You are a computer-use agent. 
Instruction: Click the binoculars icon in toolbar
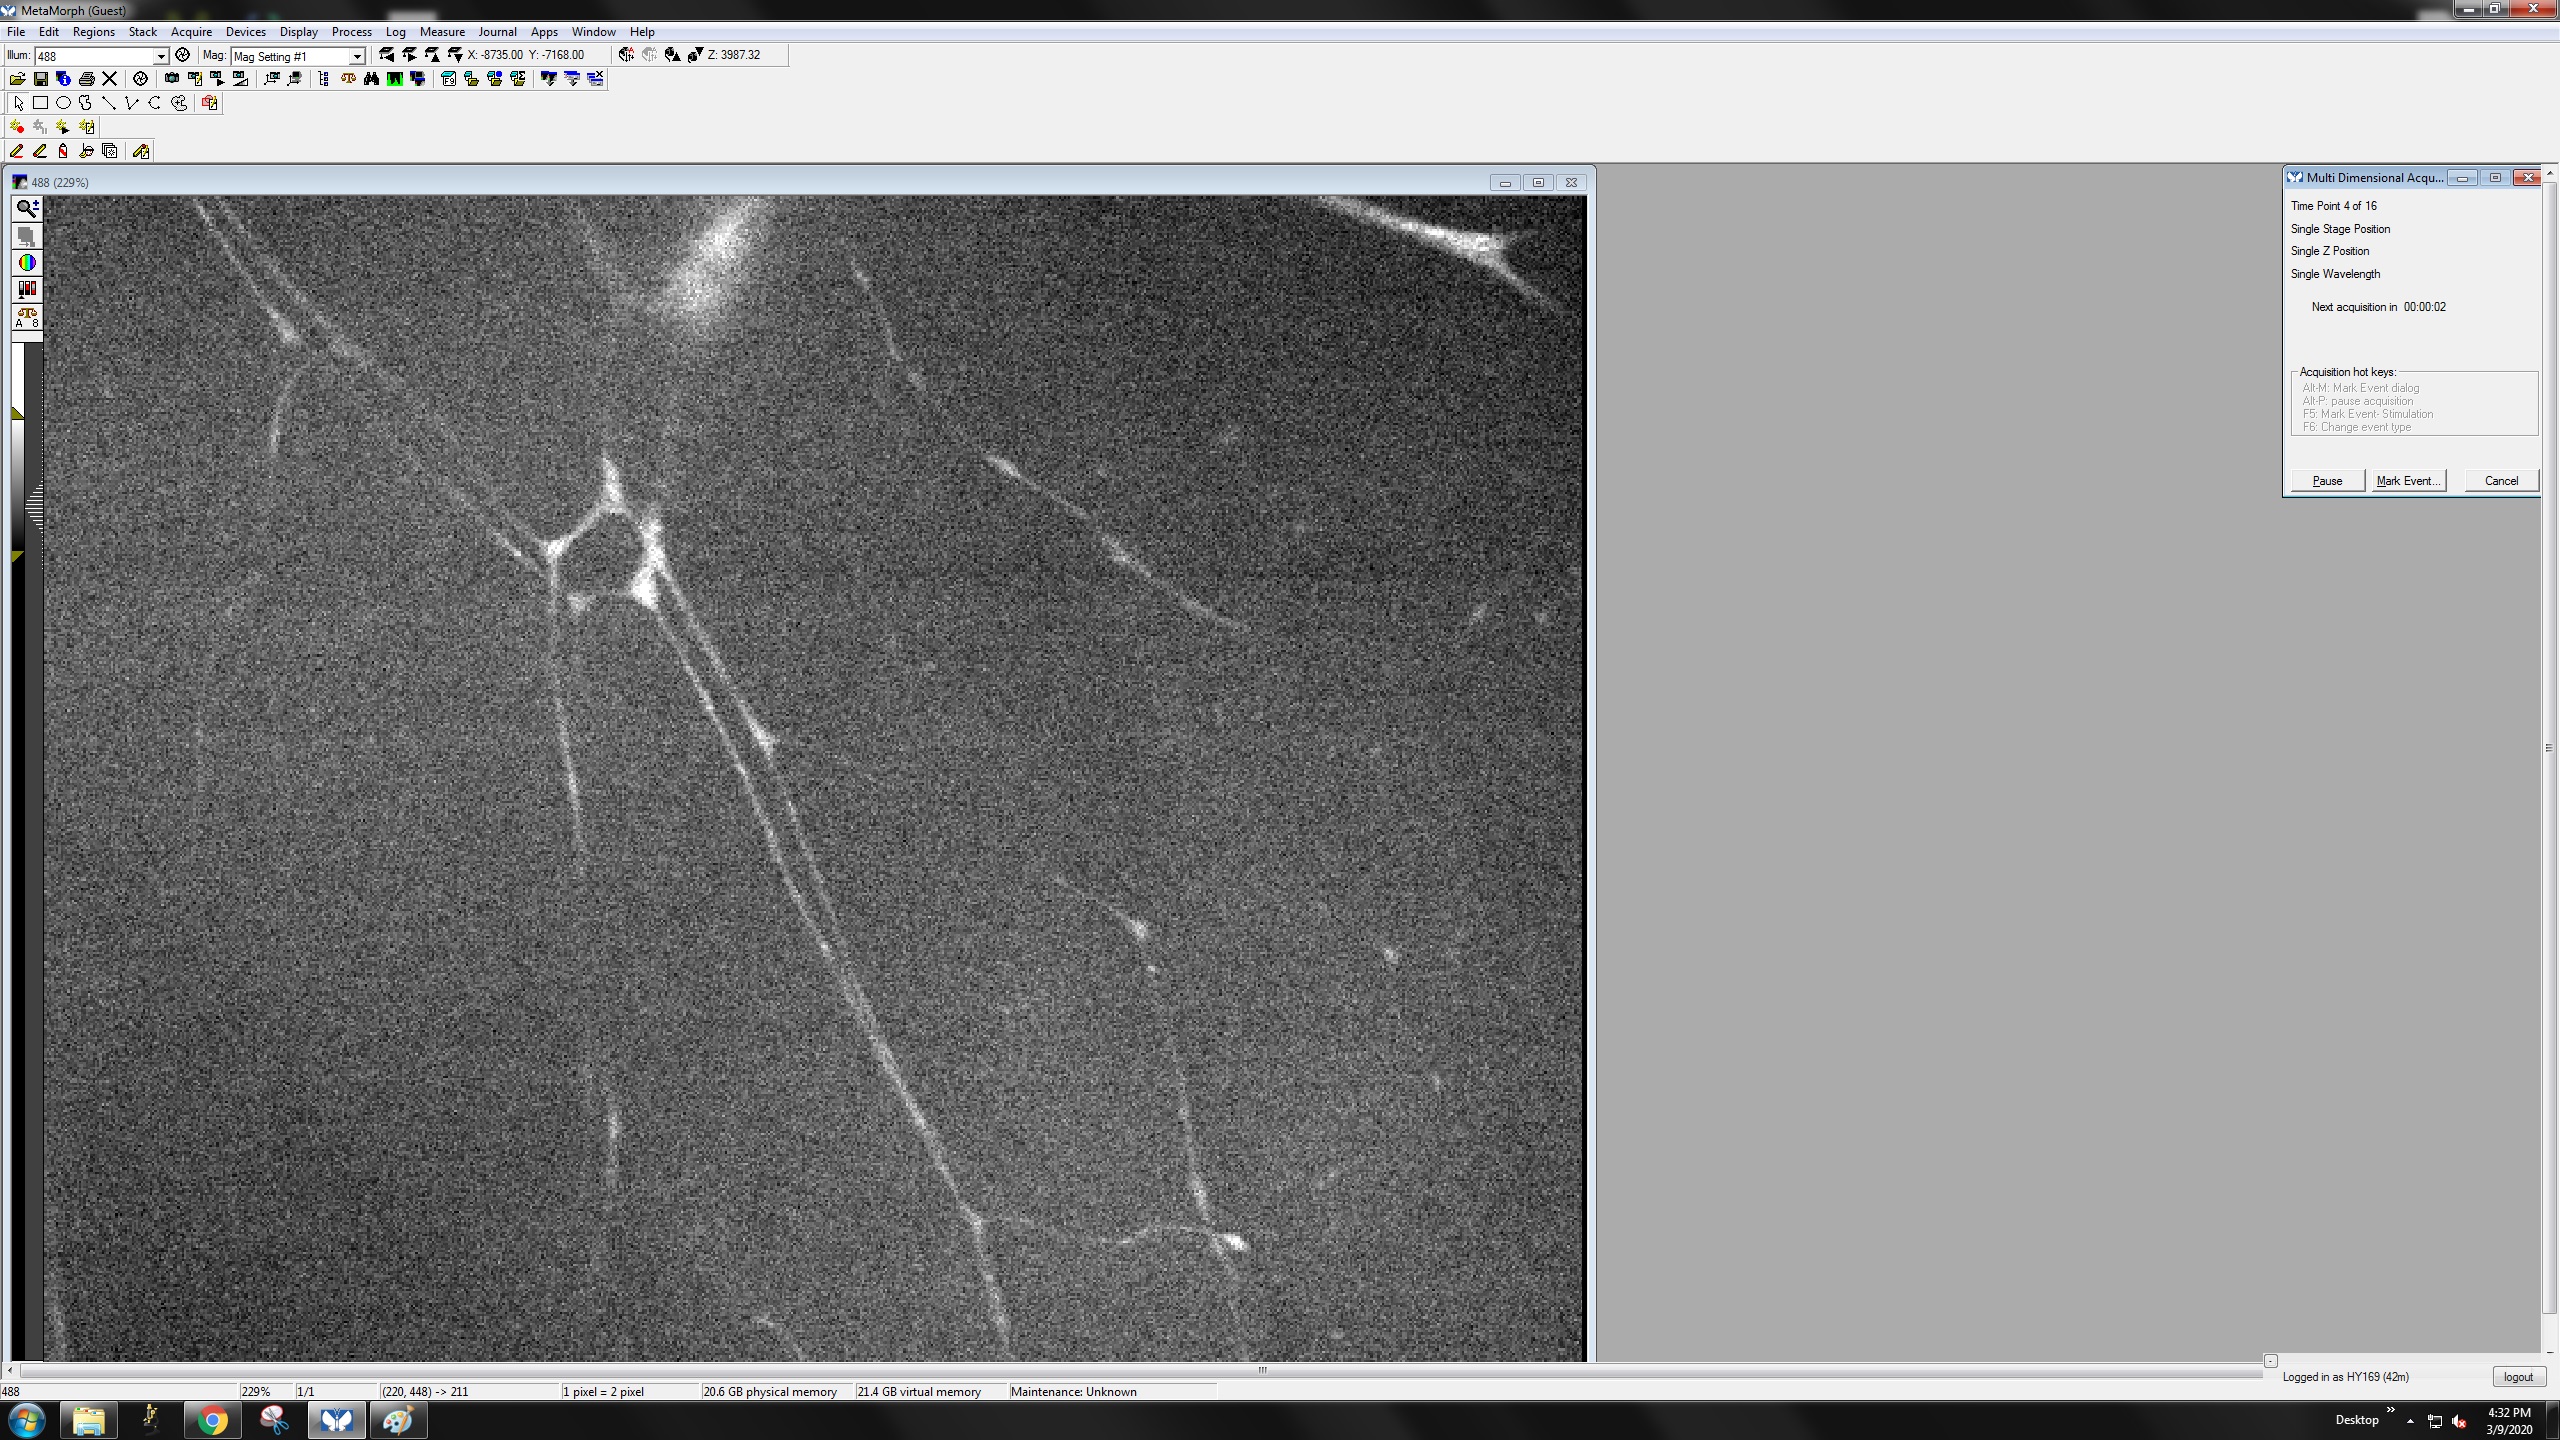coord(371,79)
